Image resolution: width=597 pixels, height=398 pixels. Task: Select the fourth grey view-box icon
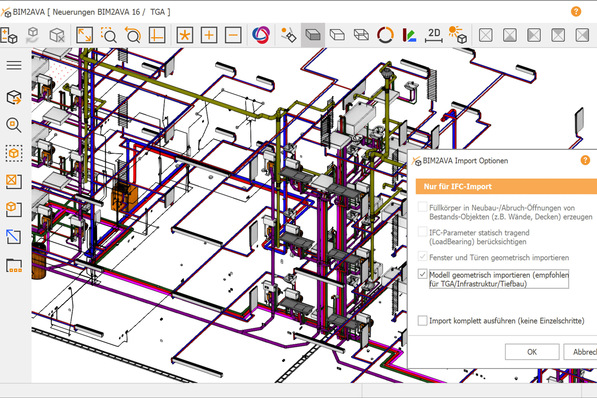tap(558, 35)
